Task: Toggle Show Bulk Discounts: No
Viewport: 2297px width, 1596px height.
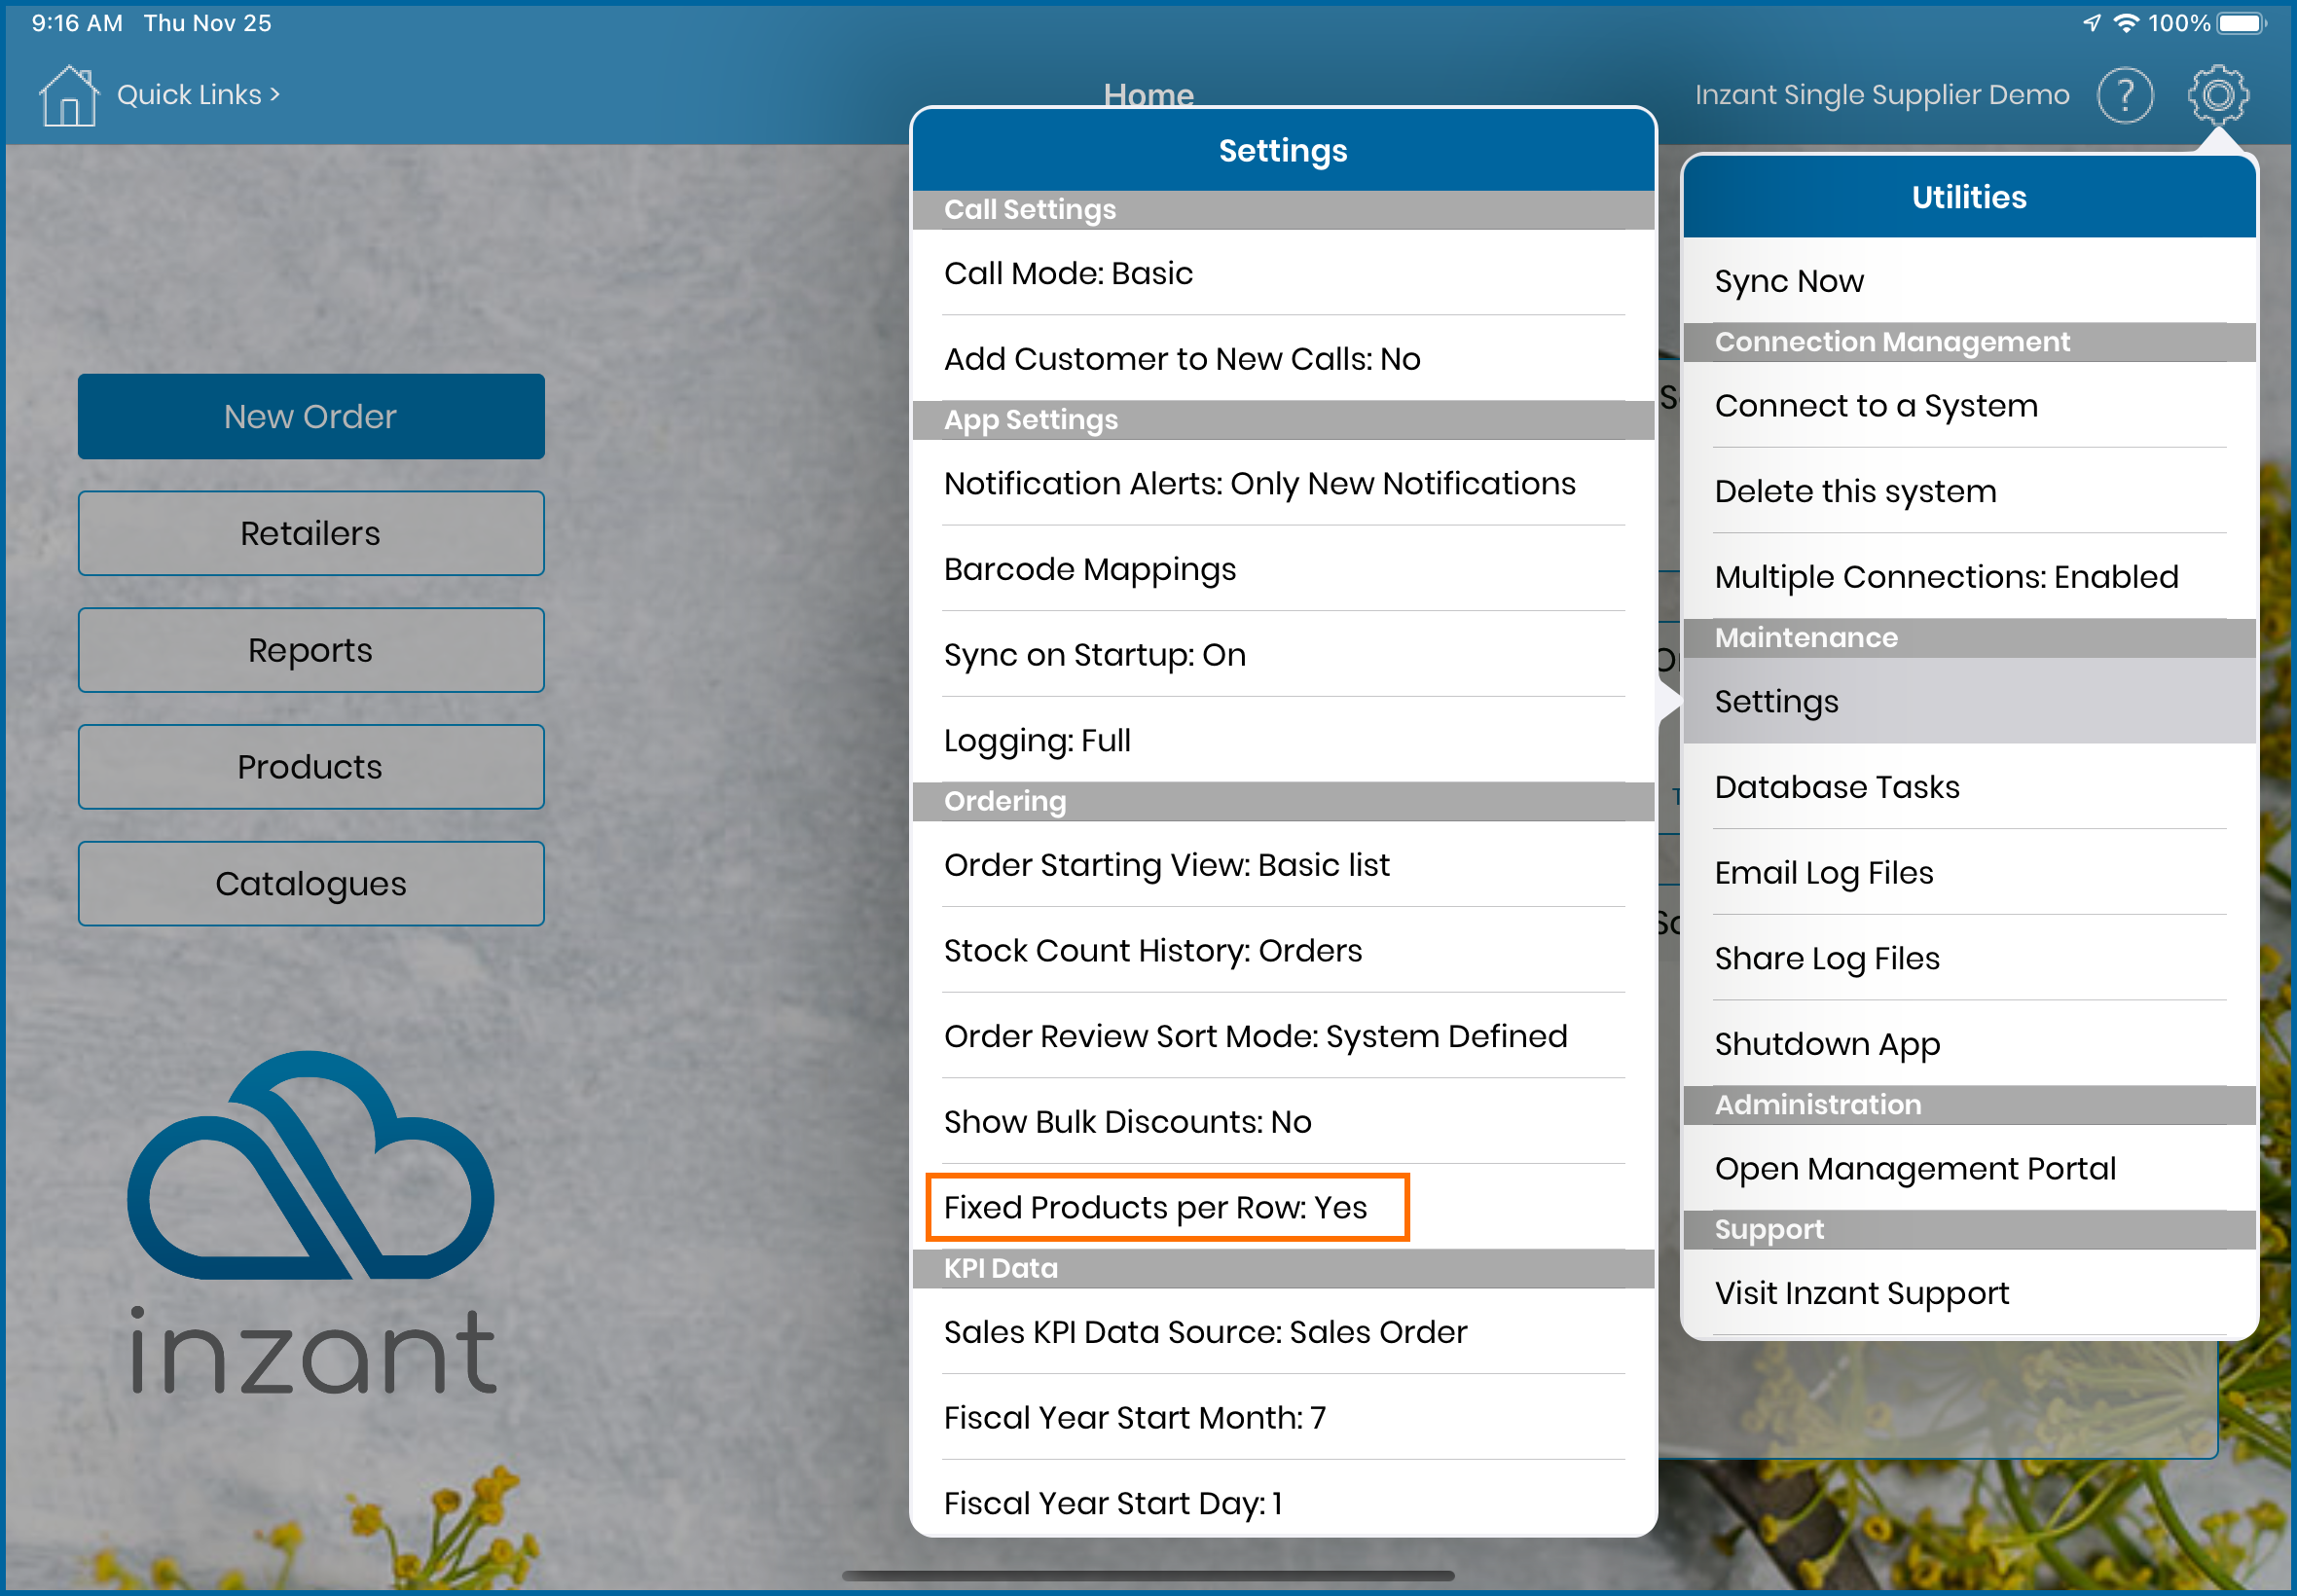Action: coord(1283,1122)
